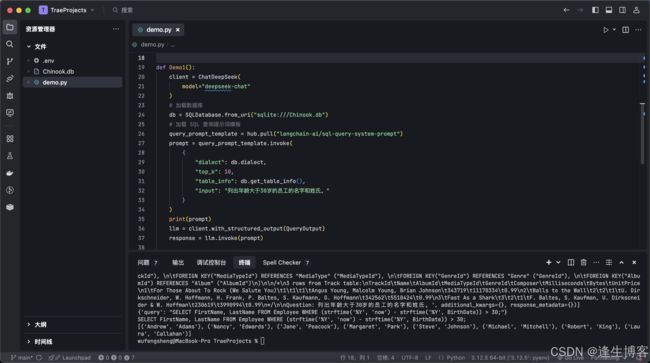Open the Extensions squares icon
This screenshot has height=363, width=650.
click(x=10, y=138)
